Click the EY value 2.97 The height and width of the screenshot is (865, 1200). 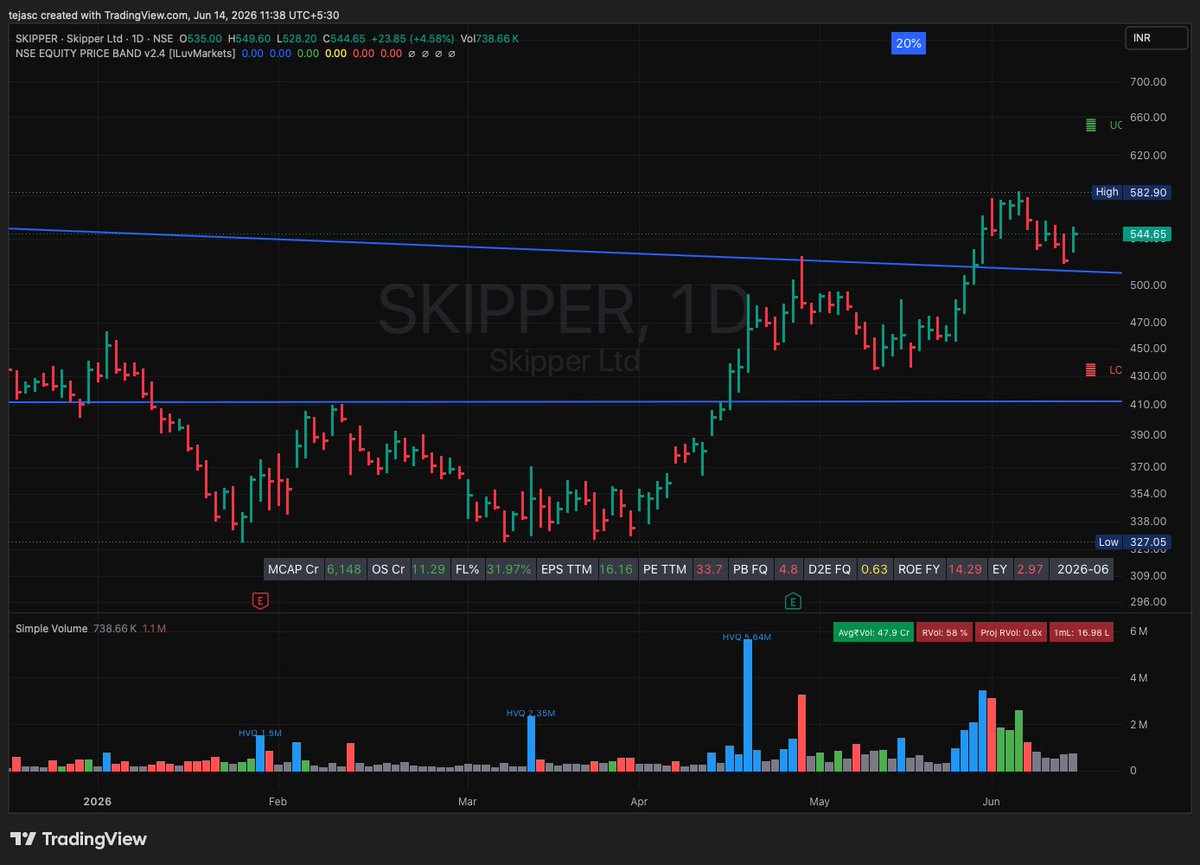(1029, 569)
